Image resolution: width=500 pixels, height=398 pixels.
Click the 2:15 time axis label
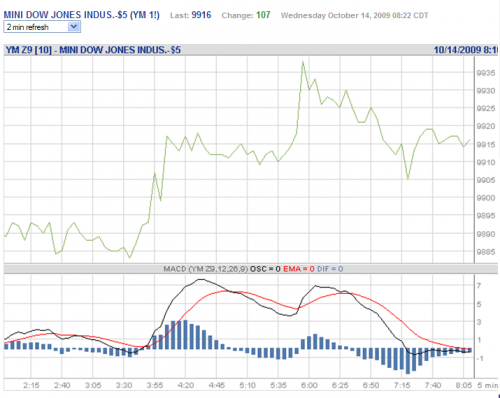pyautogui.click(x=31, y=385)
